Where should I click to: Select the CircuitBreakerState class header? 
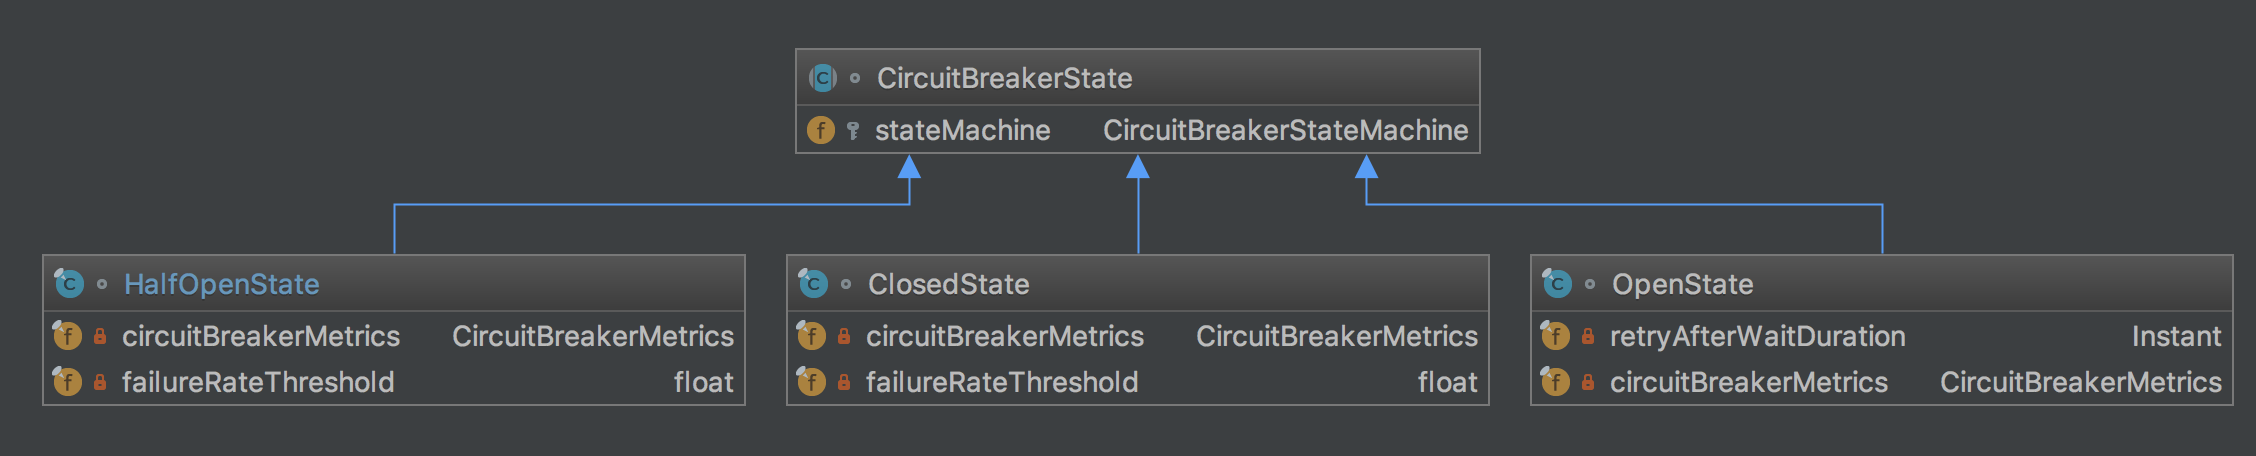tap(1004, 78)
